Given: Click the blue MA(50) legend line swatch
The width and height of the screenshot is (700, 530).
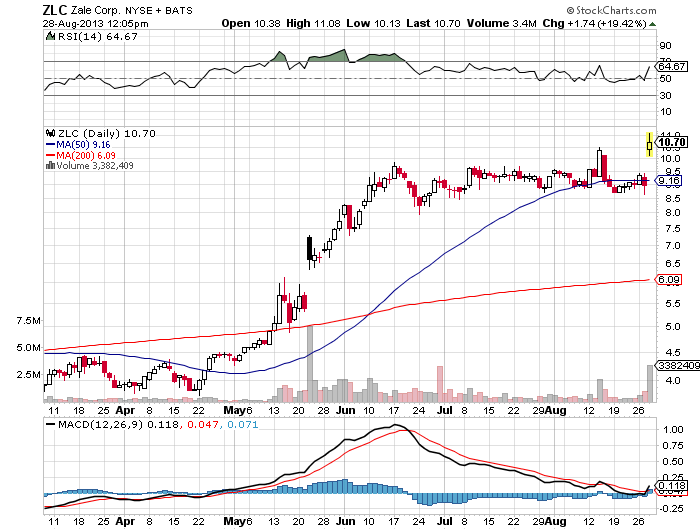Looking at the screenshot, I should click(50, 145).
